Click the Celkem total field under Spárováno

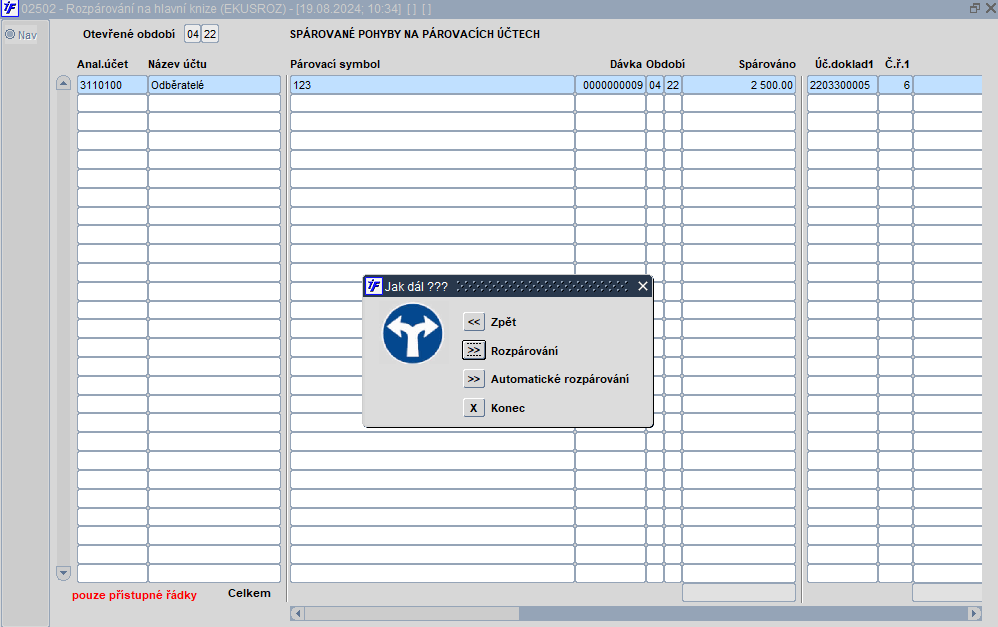point(739,593)
